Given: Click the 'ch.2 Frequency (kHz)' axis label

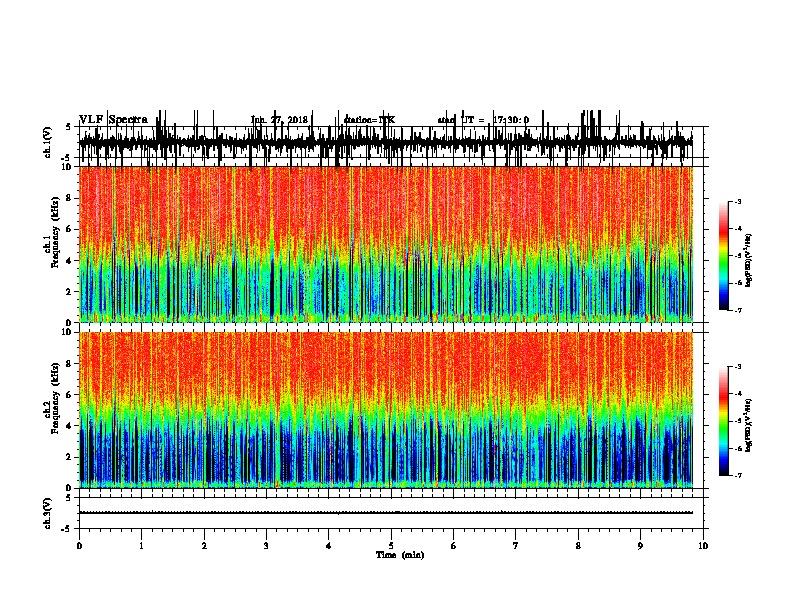Looking at the screenshot, I should pos(52,398).
